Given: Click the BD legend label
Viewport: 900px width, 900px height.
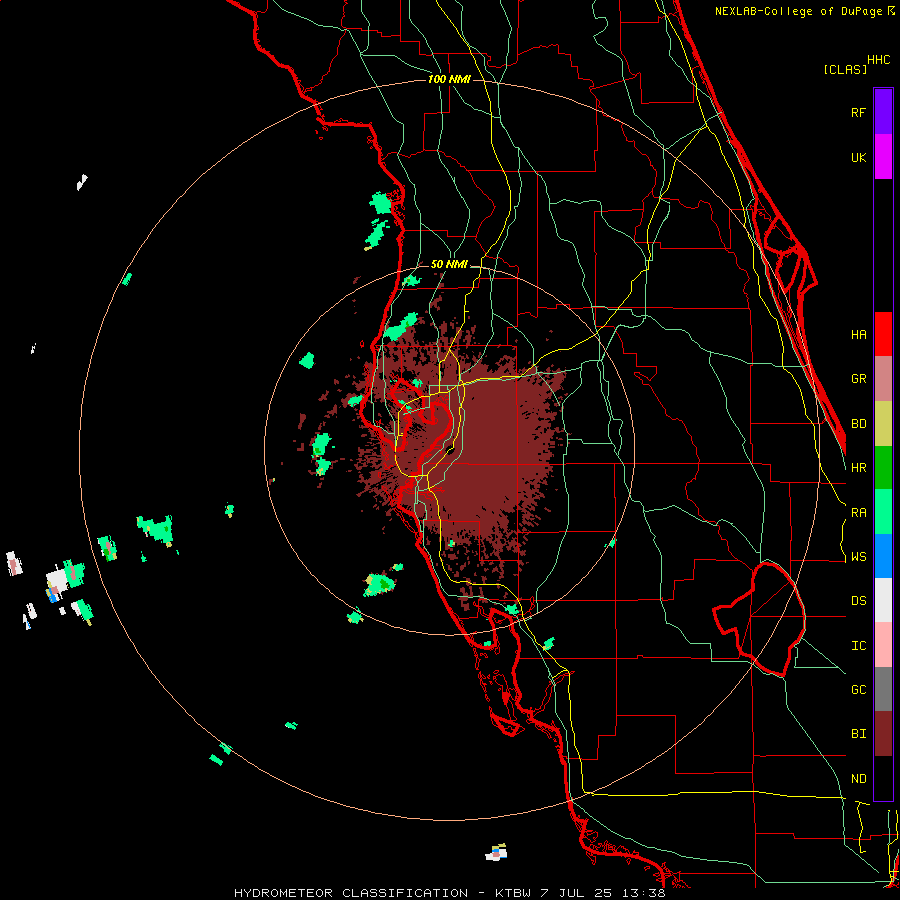Looking at the screenshot, I should tap(858, 424).
